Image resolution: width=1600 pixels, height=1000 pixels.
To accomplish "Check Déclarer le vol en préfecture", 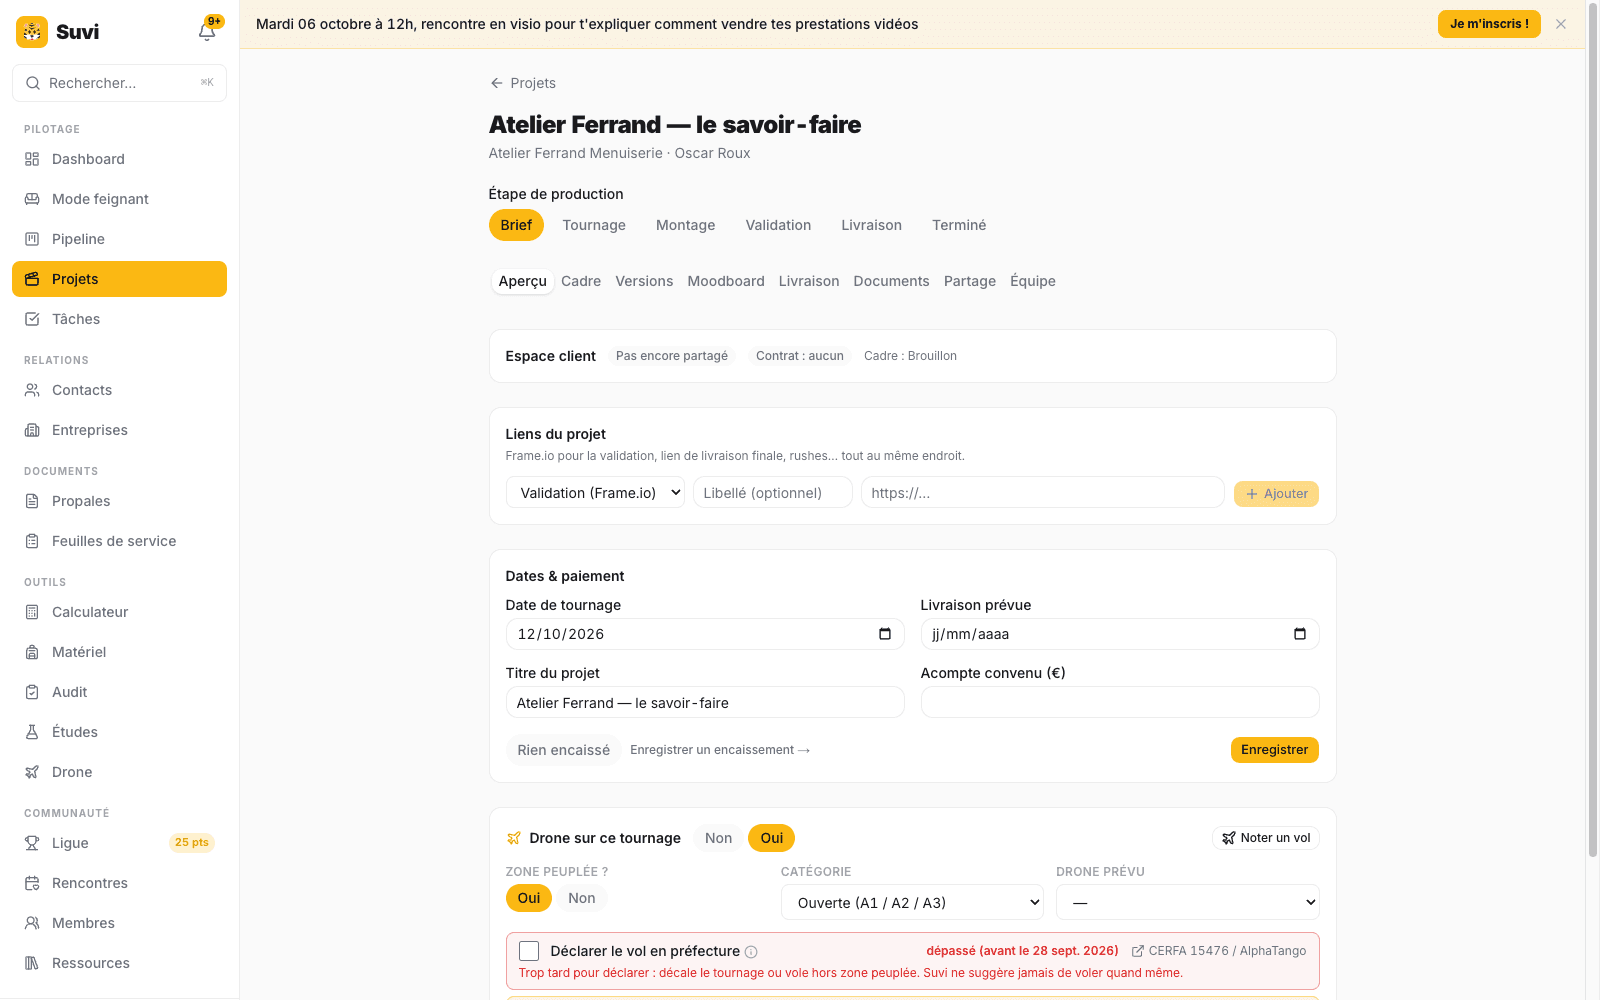I will tap(529, 951).
